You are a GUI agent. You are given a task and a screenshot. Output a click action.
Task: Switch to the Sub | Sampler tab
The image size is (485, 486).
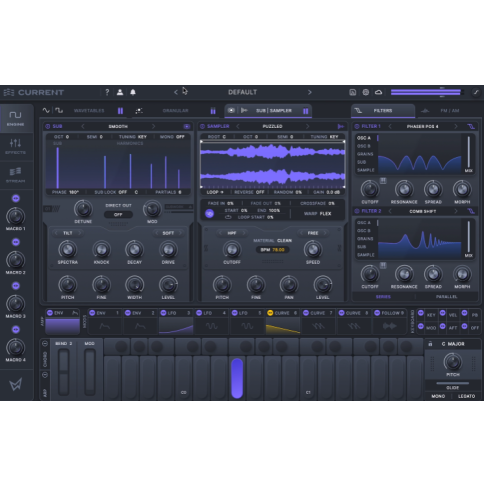(x=268, y=111)
